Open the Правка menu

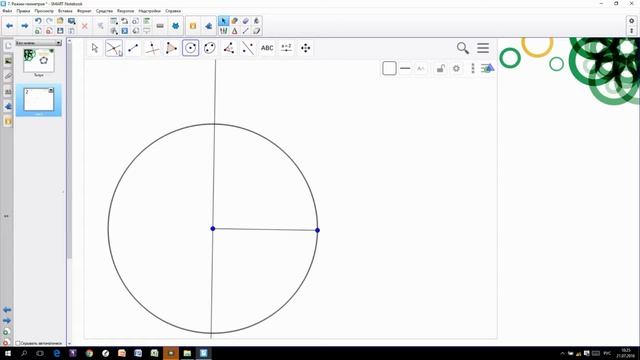tap(23, 11)
